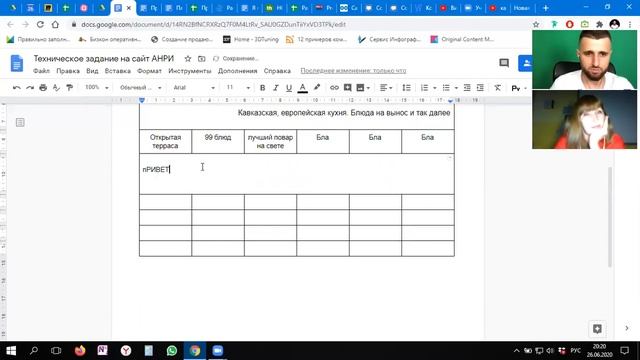The image size is (640, 360).
Task: Star the document title
Action: (x=188, y=59)
